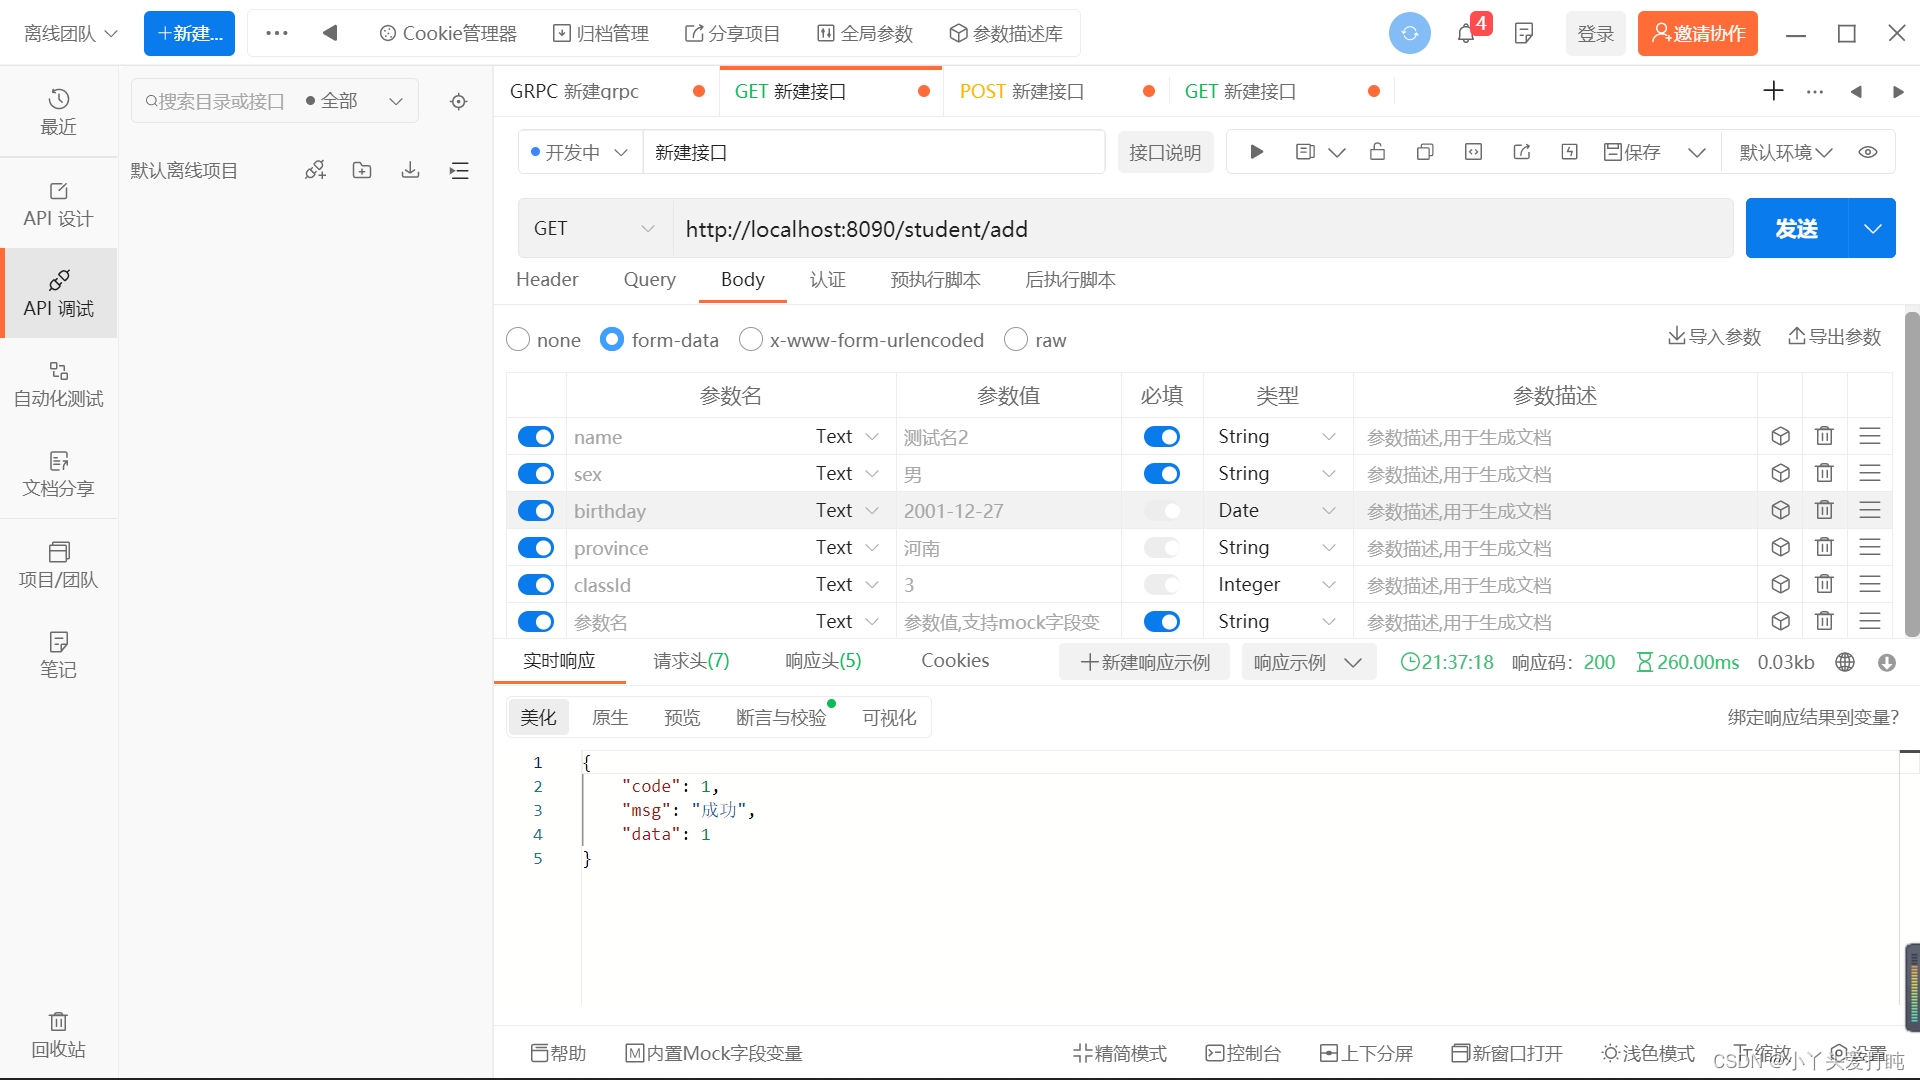Click the Cookie管理器 icon in top bar
Viewport: 1920px width, 1080px height.
pos(390,33)
